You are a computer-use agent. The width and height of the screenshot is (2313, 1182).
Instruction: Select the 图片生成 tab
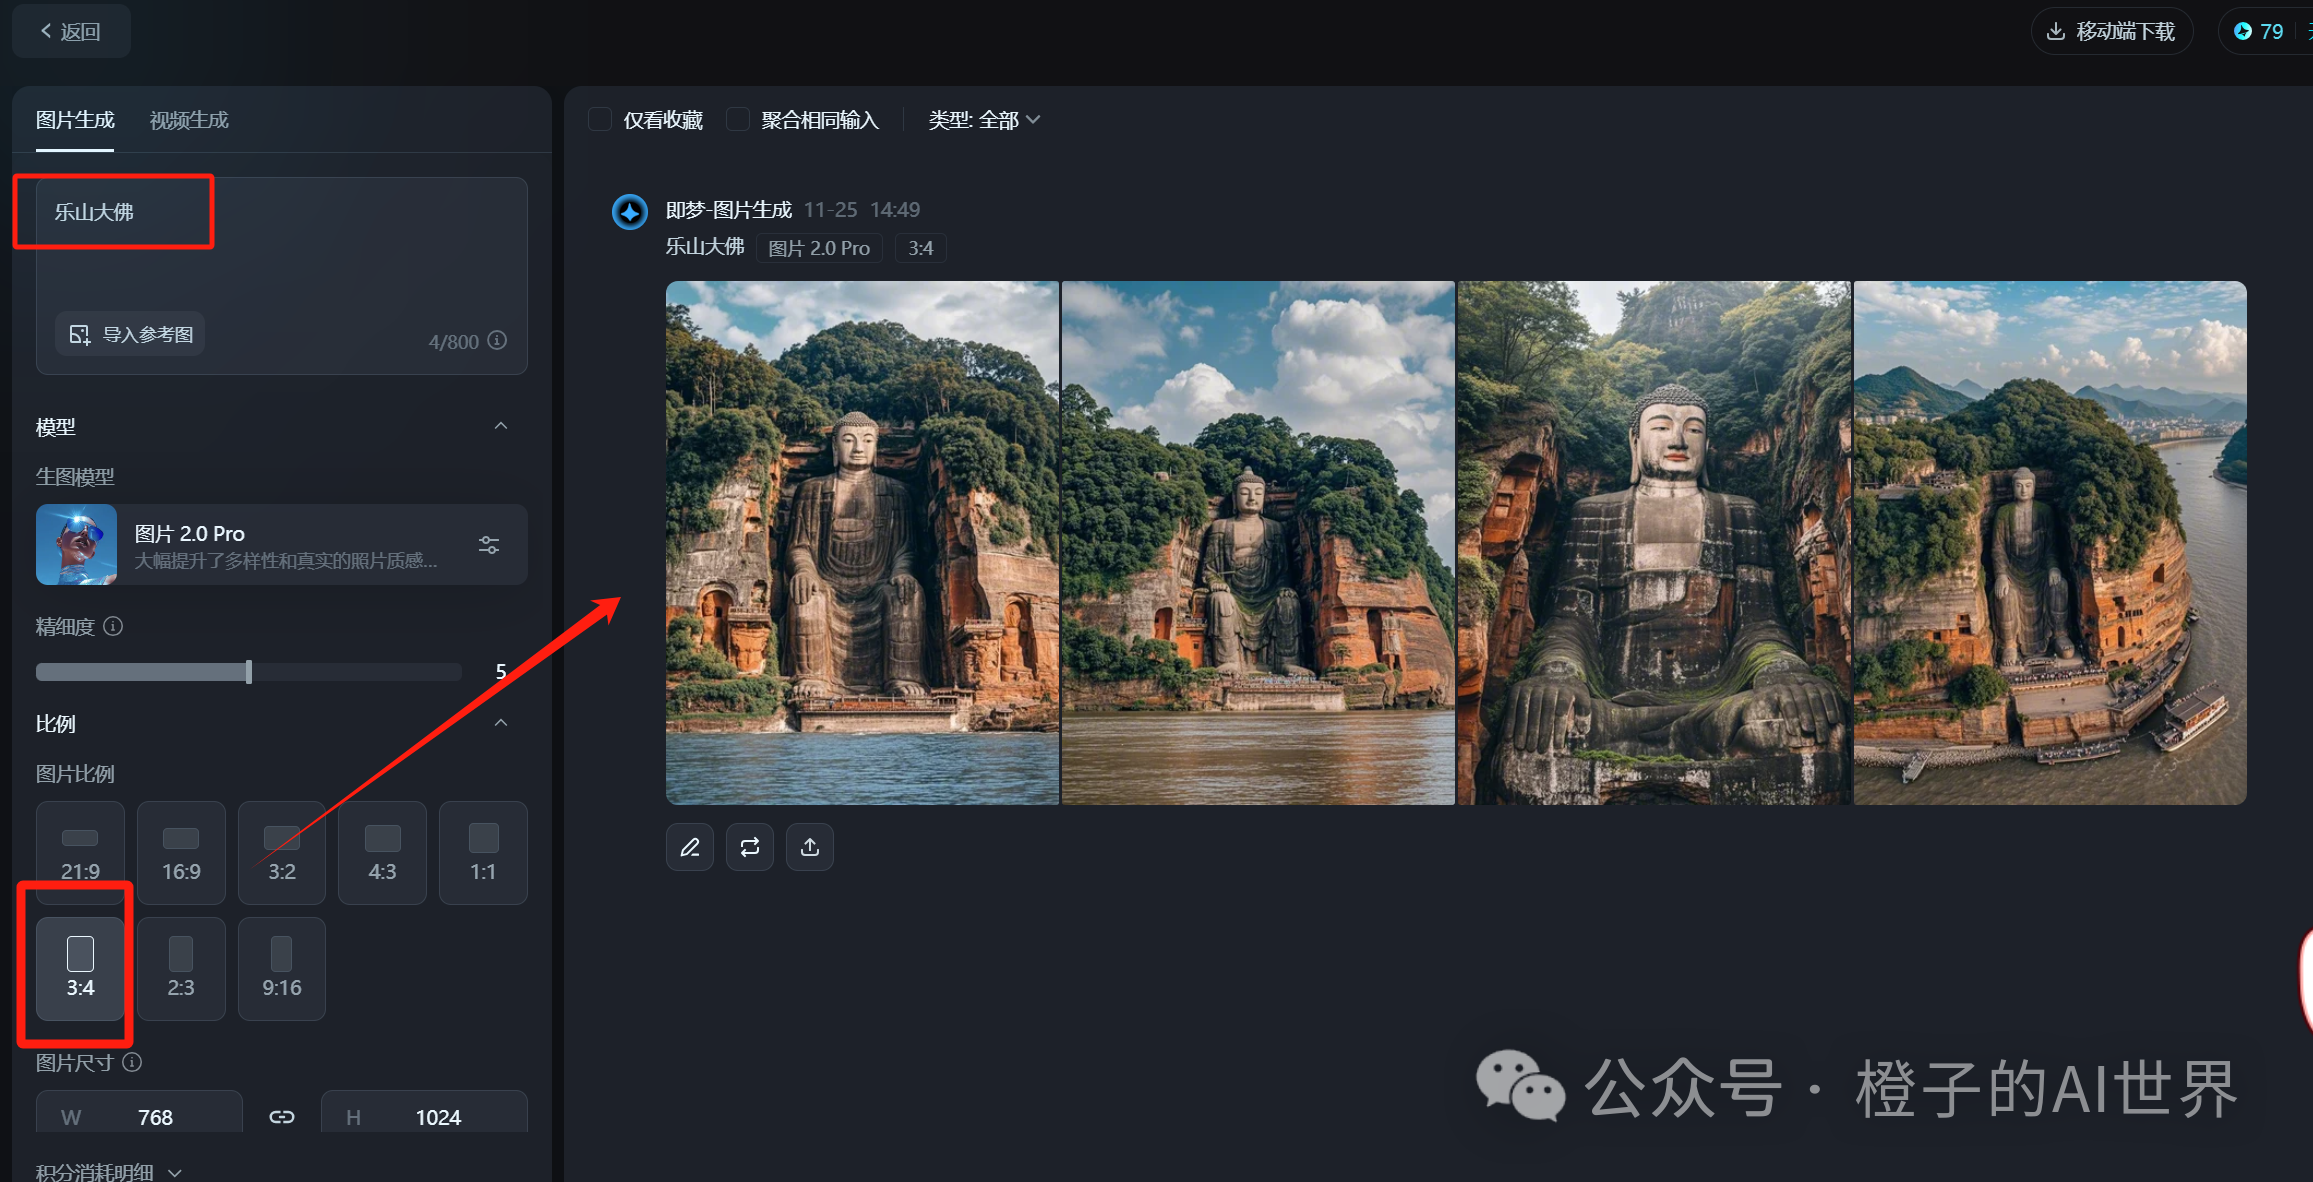[x=75, y=120]
